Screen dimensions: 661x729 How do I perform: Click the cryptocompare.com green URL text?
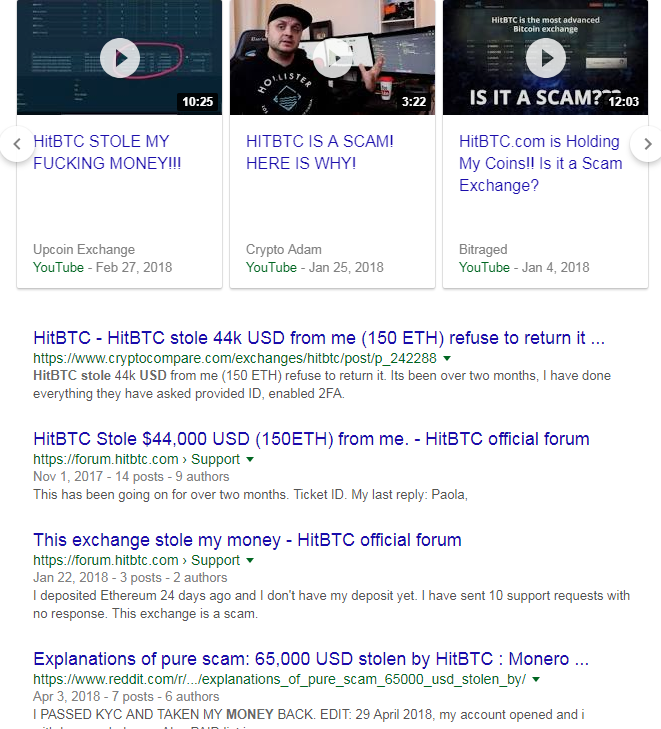pyautogui.click(x=235, y=358)
